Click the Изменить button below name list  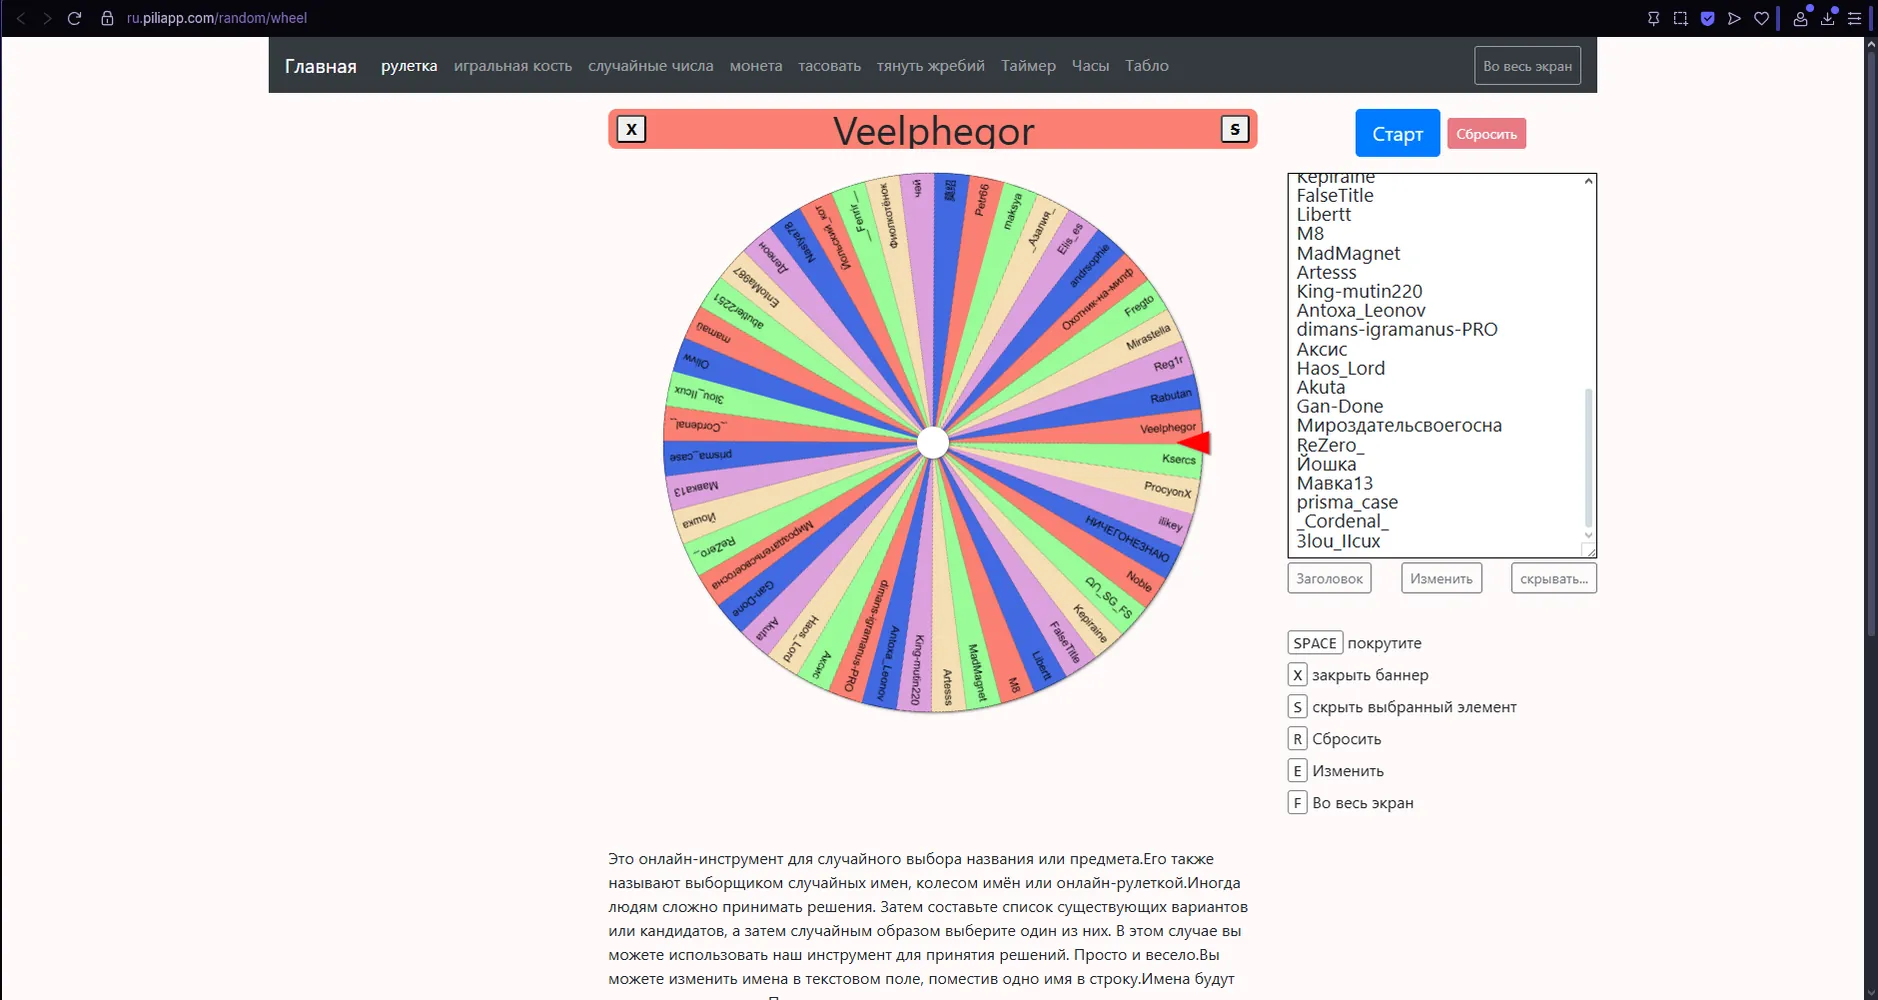(1441, 578)
